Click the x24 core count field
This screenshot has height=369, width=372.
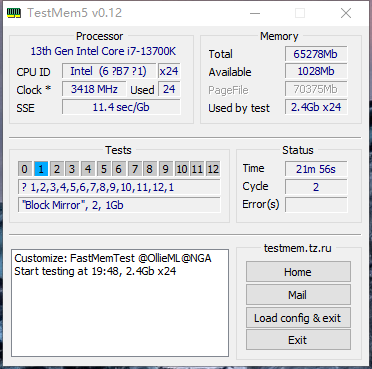(x=169, y=71)
